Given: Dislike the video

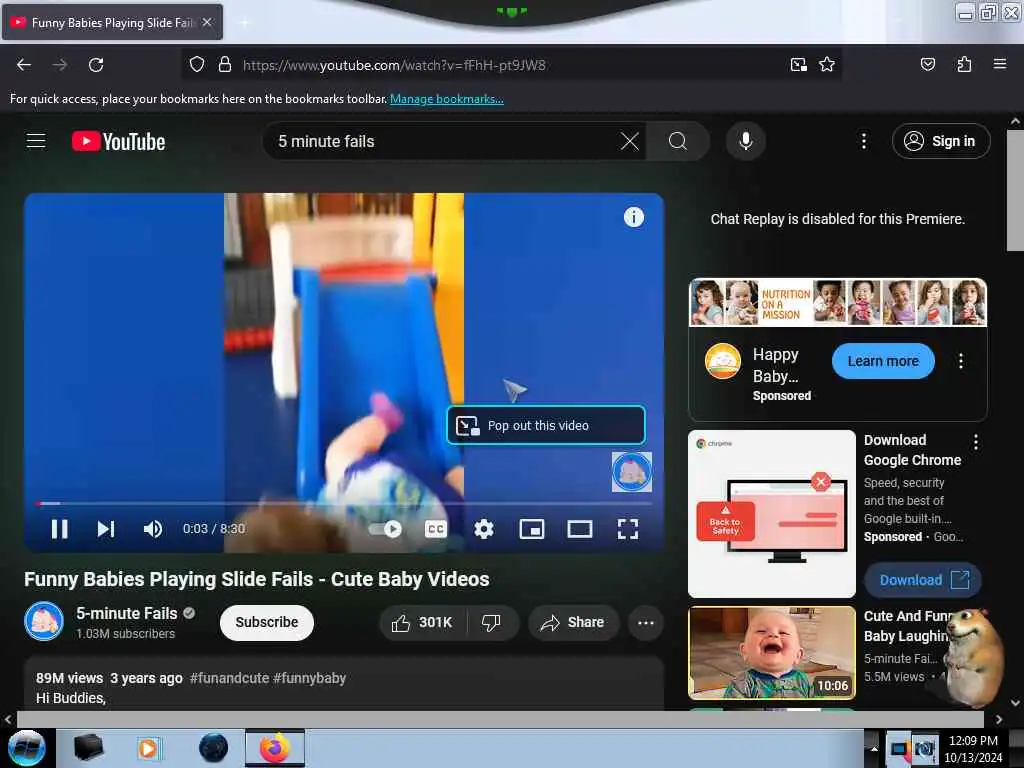Looking at the screenshot, I should [x=491, y=622].
